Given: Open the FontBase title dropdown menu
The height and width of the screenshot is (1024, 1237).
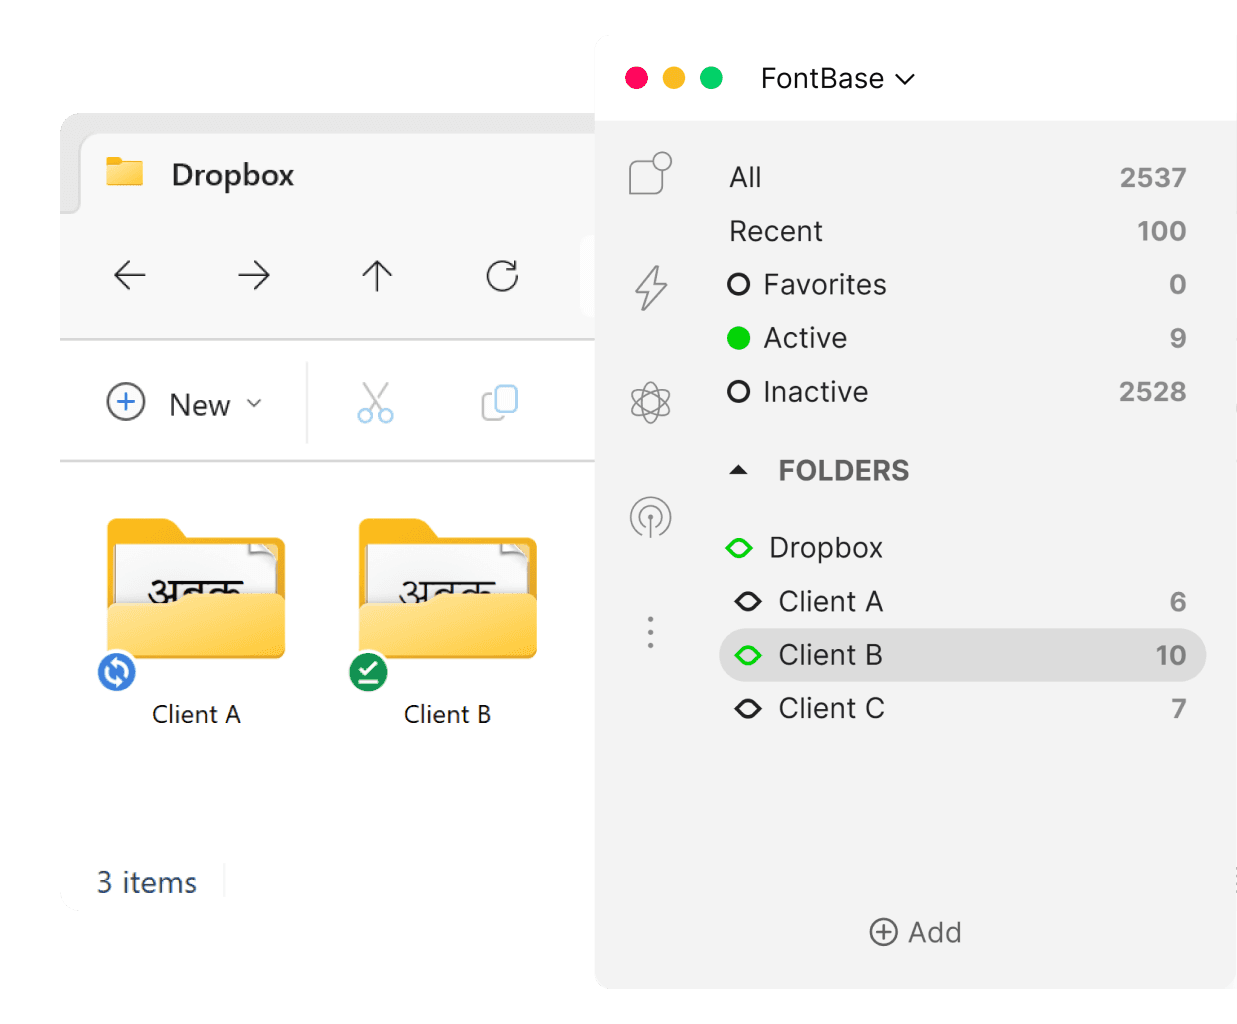Looking at the screenshot, I should coord(837,78).
